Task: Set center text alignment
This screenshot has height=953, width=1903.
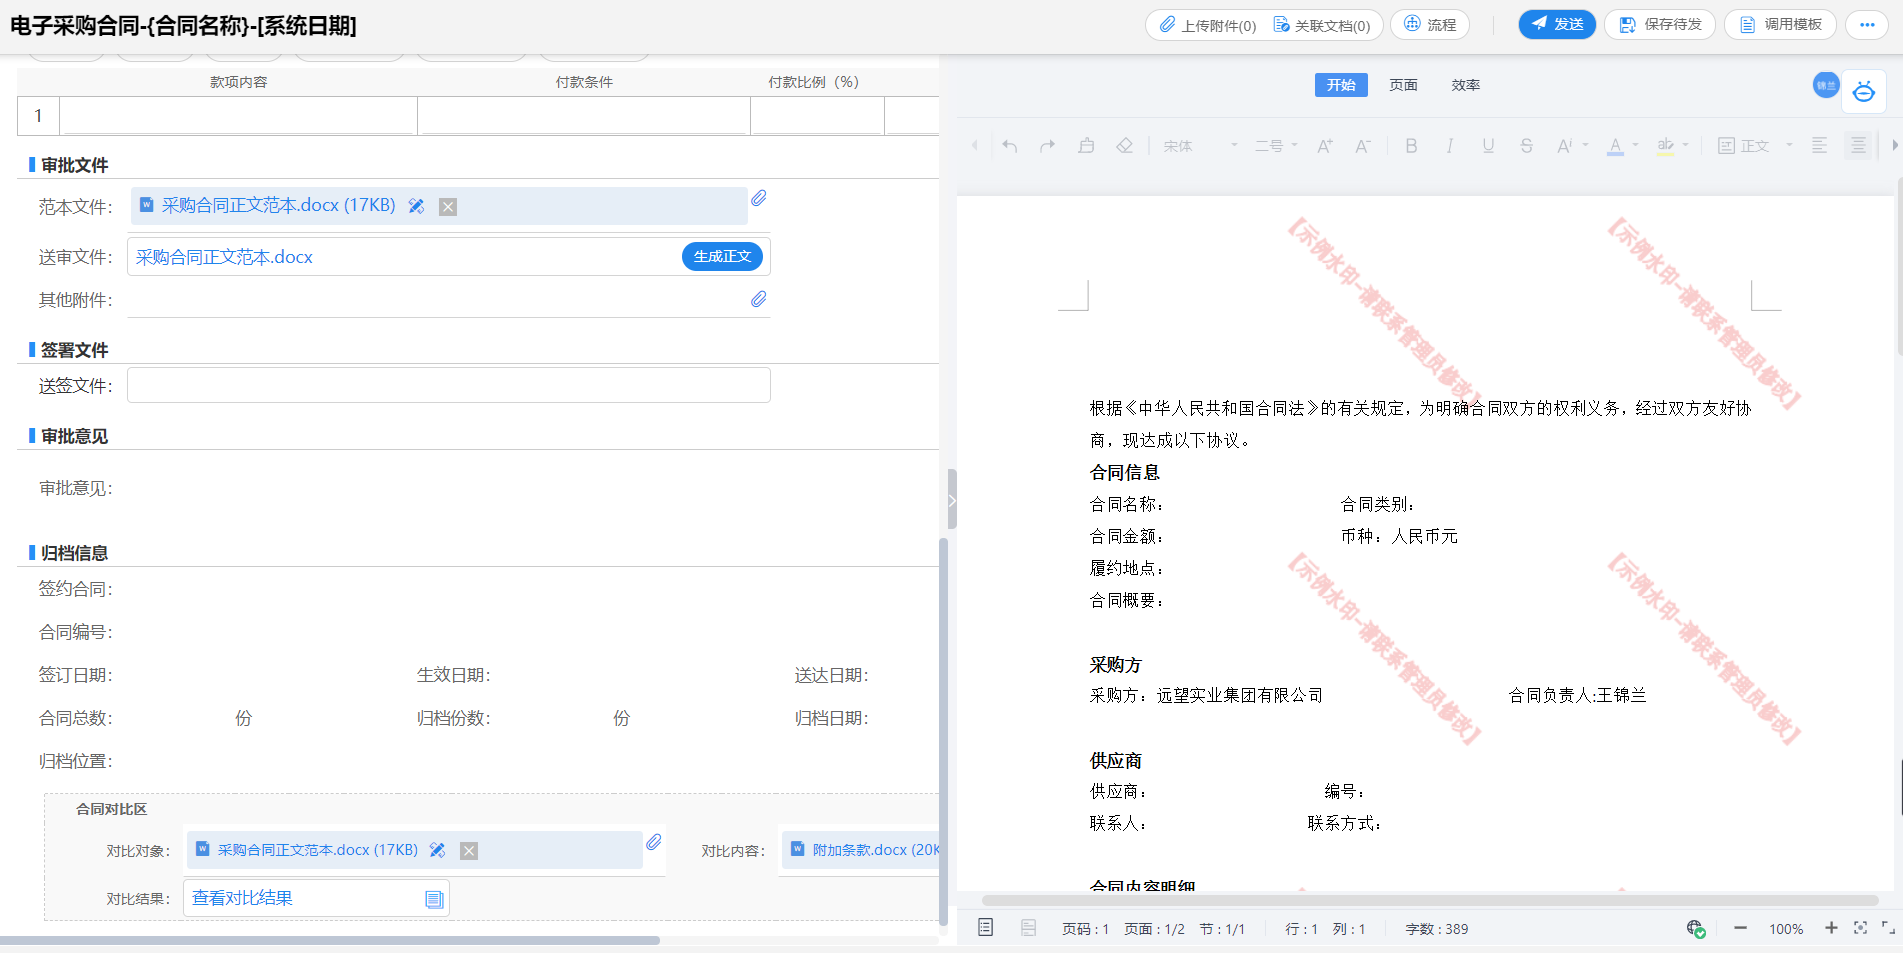Action: click(1858, 146)
